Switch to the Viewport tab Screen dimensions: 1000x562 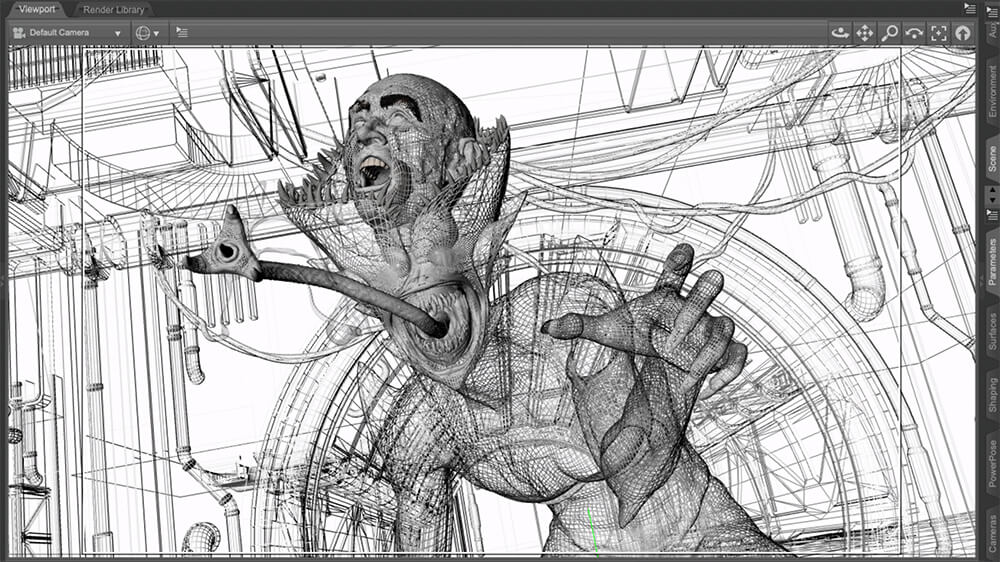[37, 9]
